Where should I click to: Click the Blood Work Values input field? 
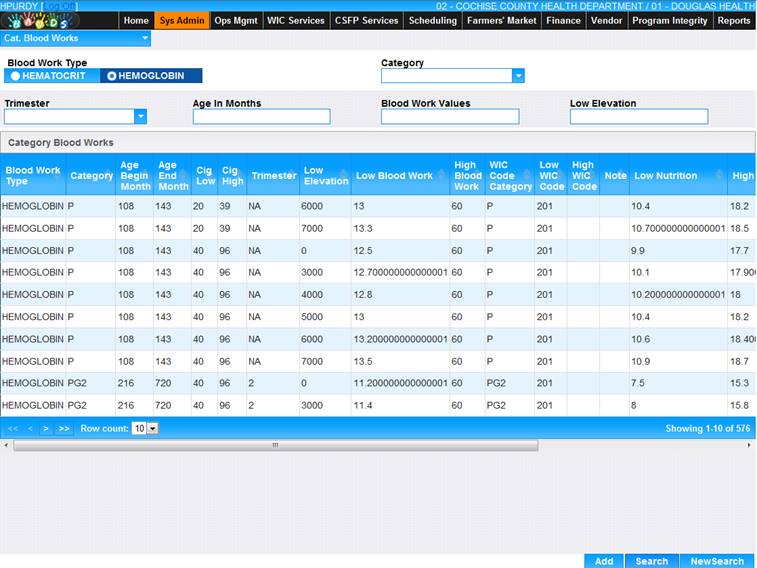[450, 116]
